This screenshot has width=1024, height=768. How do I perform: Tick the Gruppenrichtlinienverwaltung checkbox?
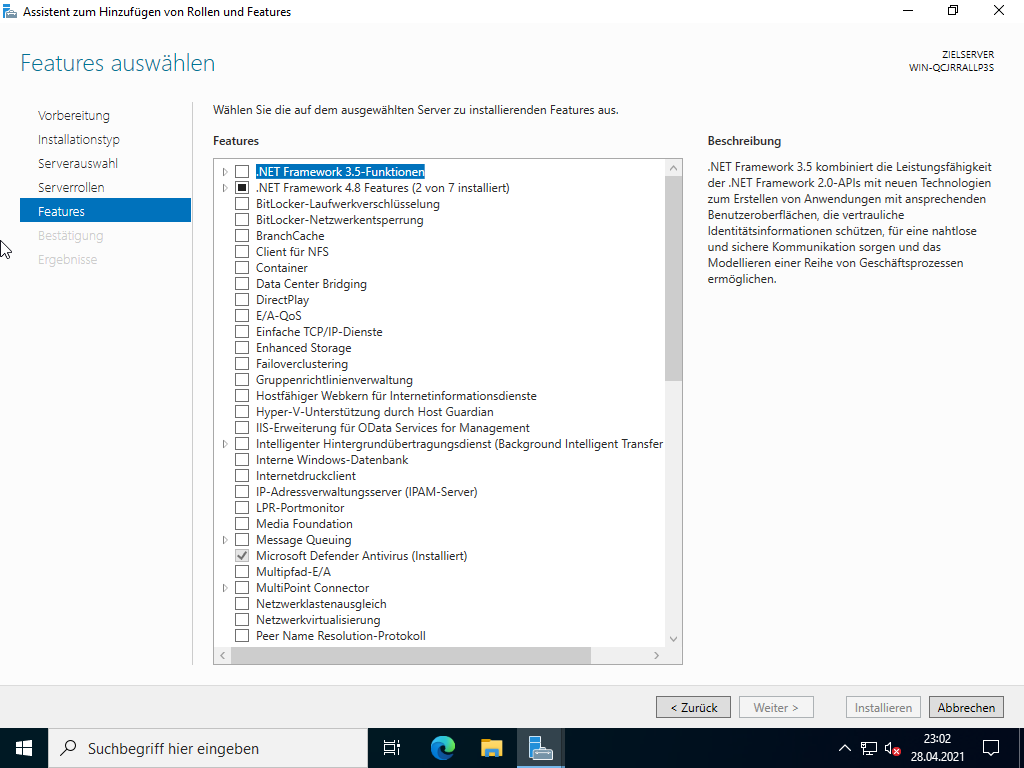pos(242,380)
